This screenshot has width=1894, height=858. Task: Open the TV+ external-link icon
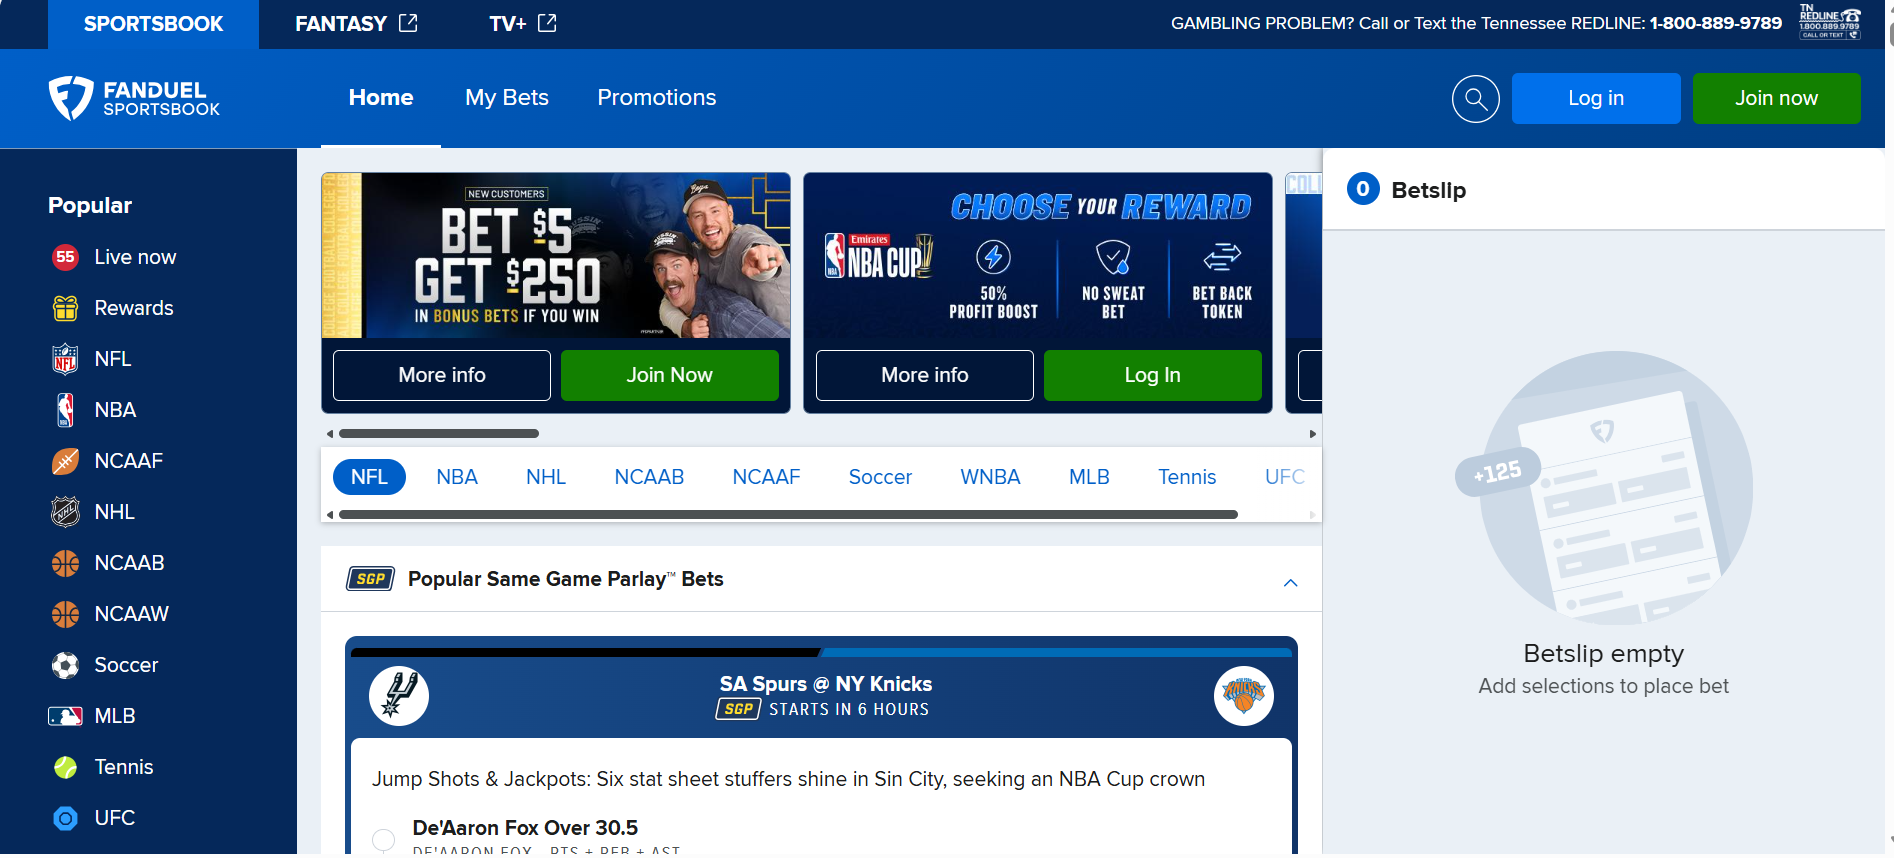547,23
